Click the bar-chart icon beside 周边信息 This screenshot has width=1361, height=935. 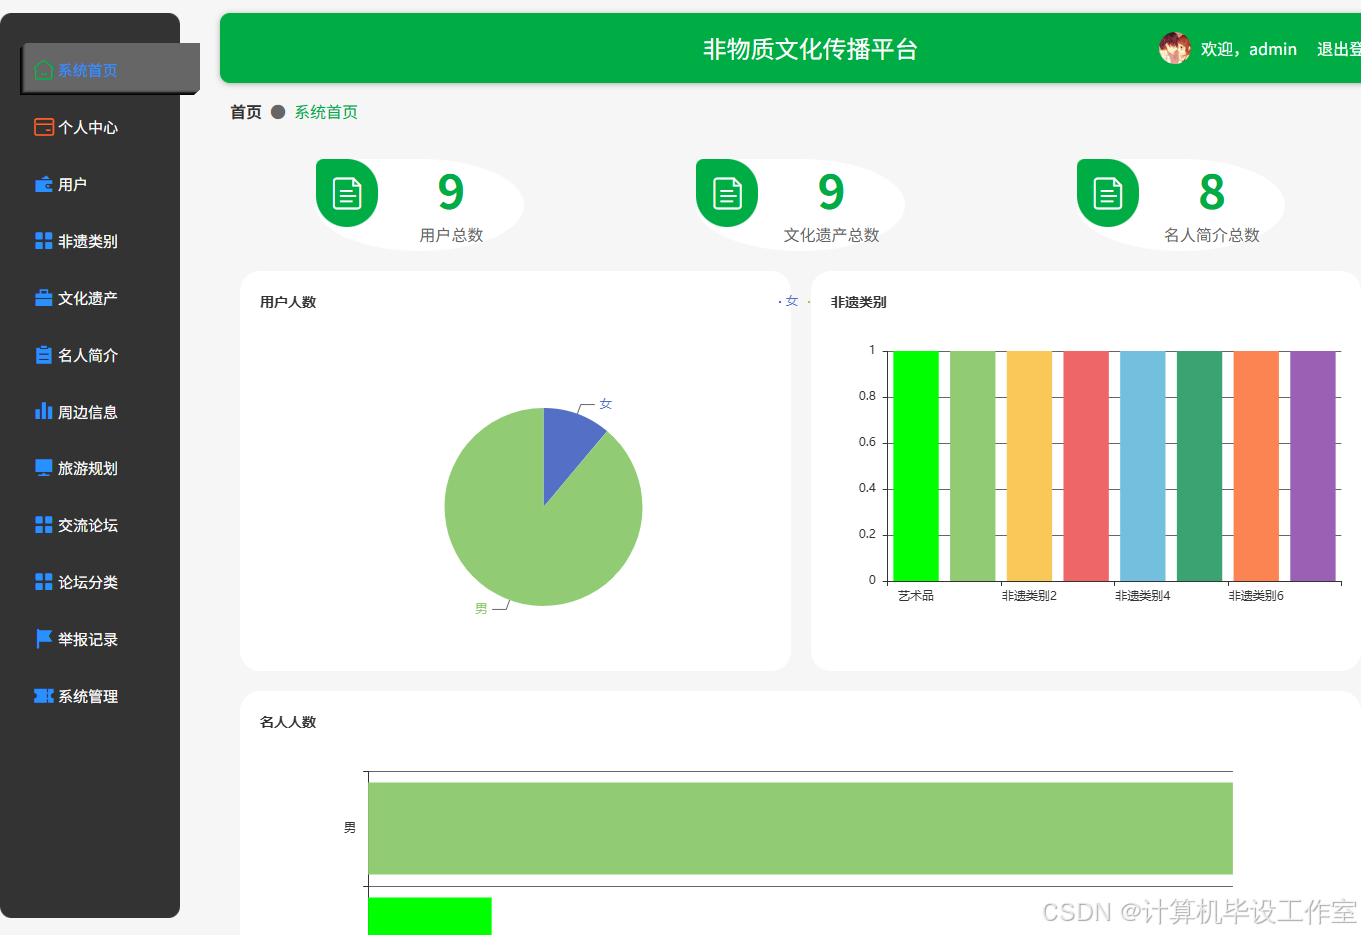tap(43, 411)
